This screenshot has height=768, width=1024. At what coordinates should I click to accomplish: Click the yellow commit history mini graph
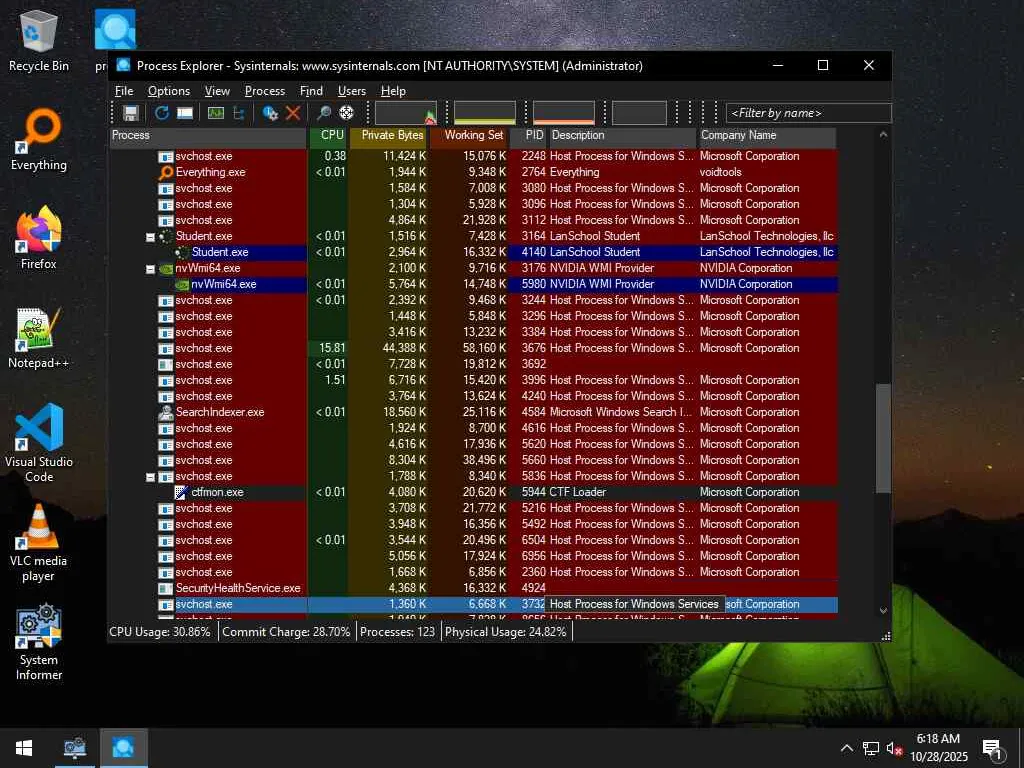(x=485, y=113)
